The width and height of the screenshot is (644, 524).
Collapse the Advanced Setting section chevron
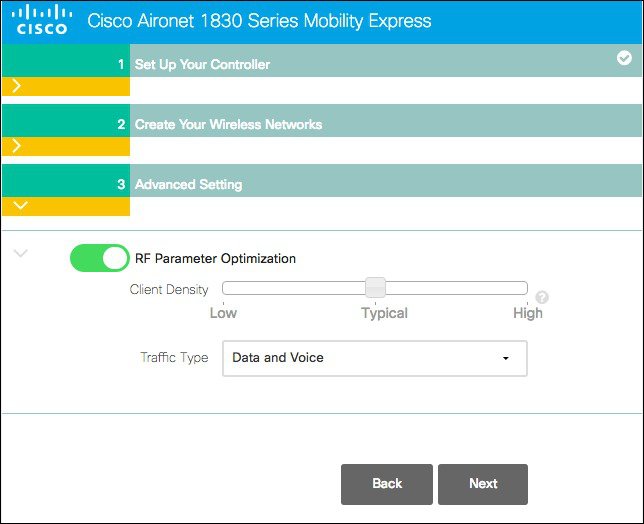22,206
